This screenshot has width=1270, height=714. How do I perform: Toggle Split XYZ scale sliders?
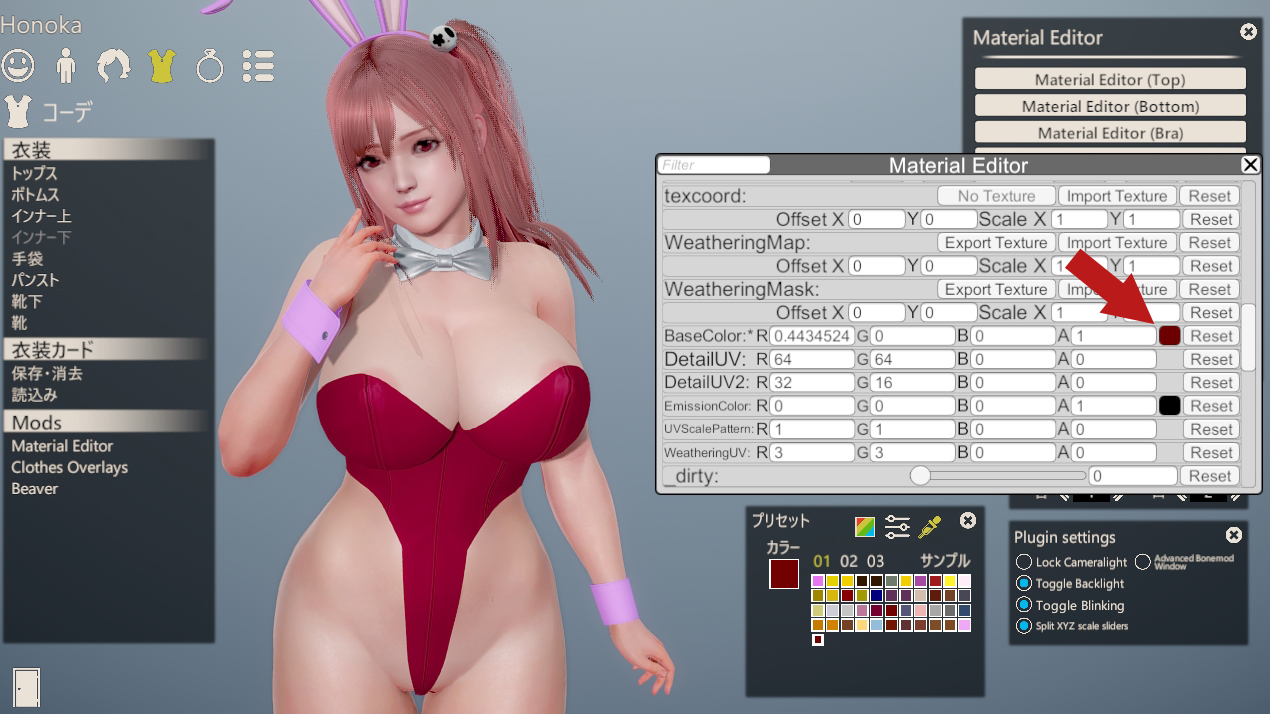[x=1024, y=626]
